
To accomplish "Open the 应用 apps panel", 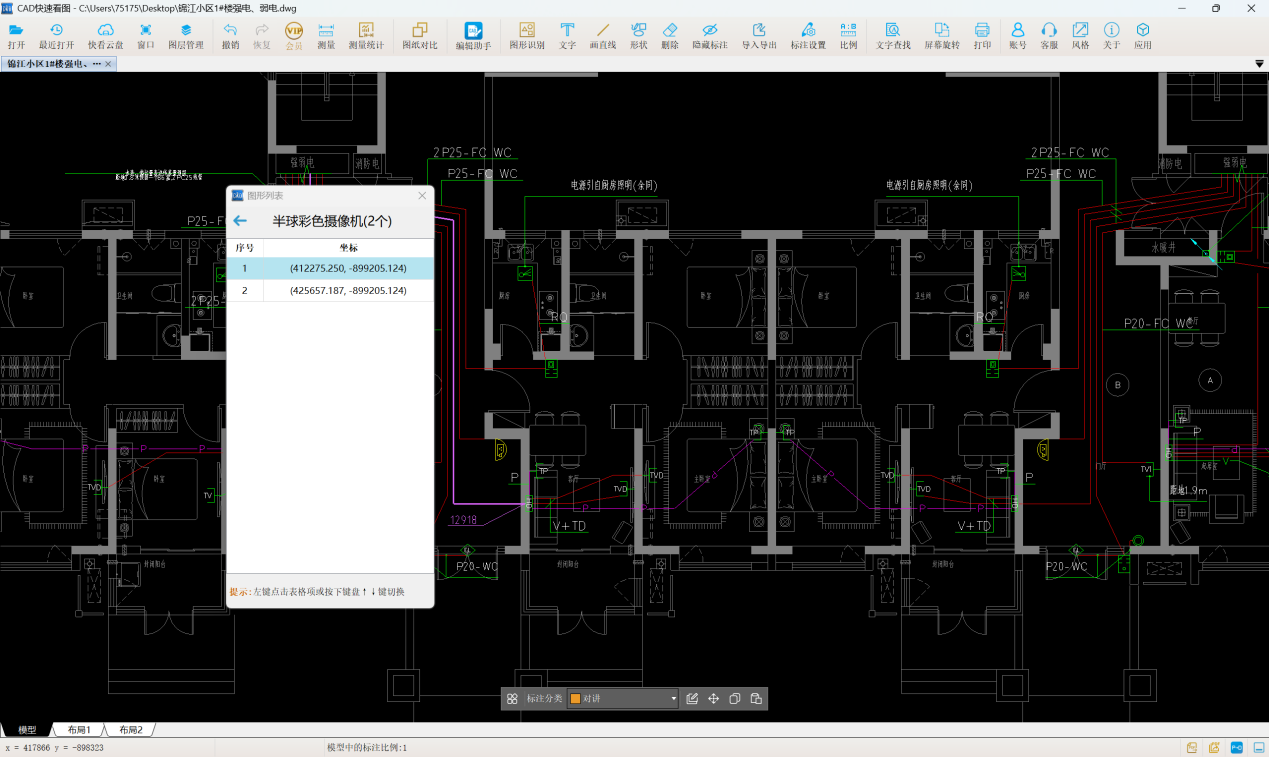I will (1143, 37).
